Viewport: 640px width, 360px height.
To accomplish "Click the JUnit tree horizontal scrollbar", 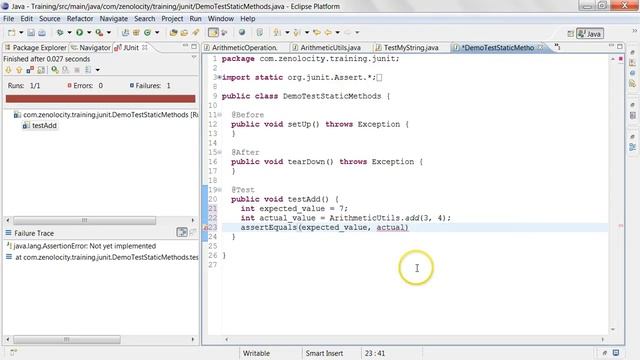I will [85, 220].
